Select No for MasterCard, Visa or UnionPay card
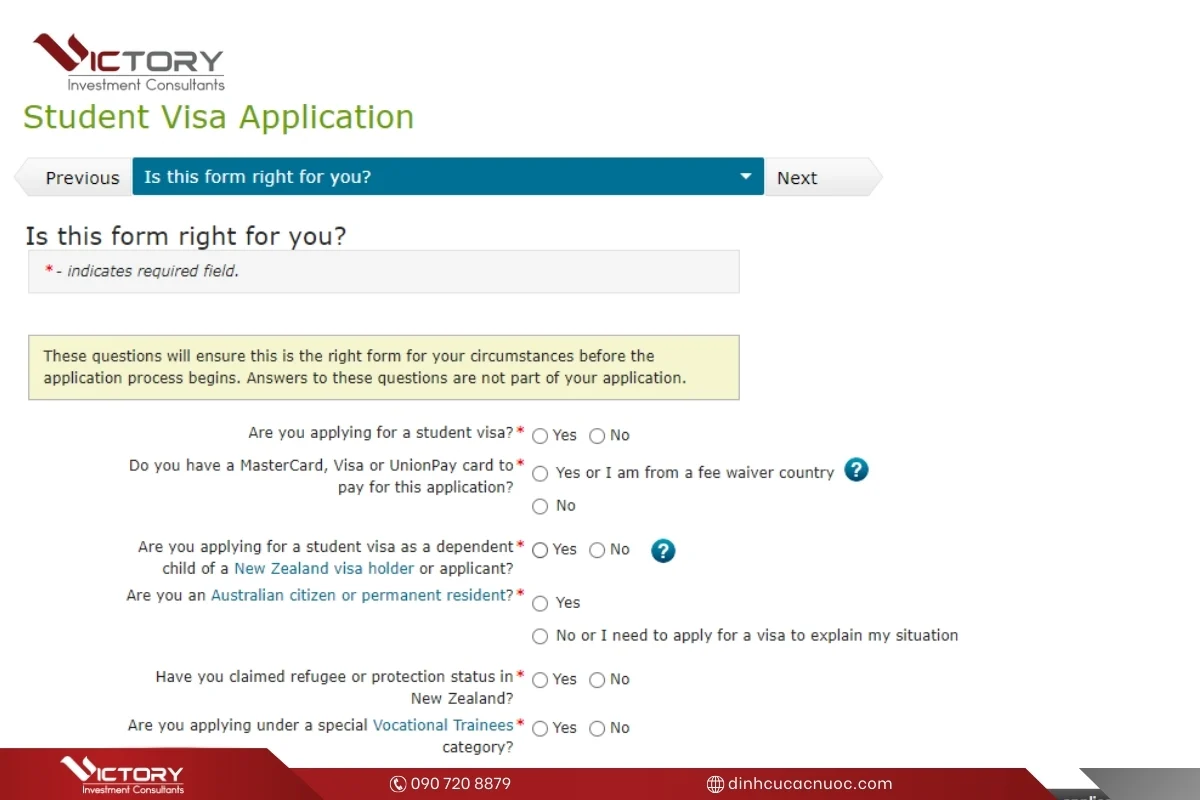Screen dimensions: 1200x800 tap(541, 506)
